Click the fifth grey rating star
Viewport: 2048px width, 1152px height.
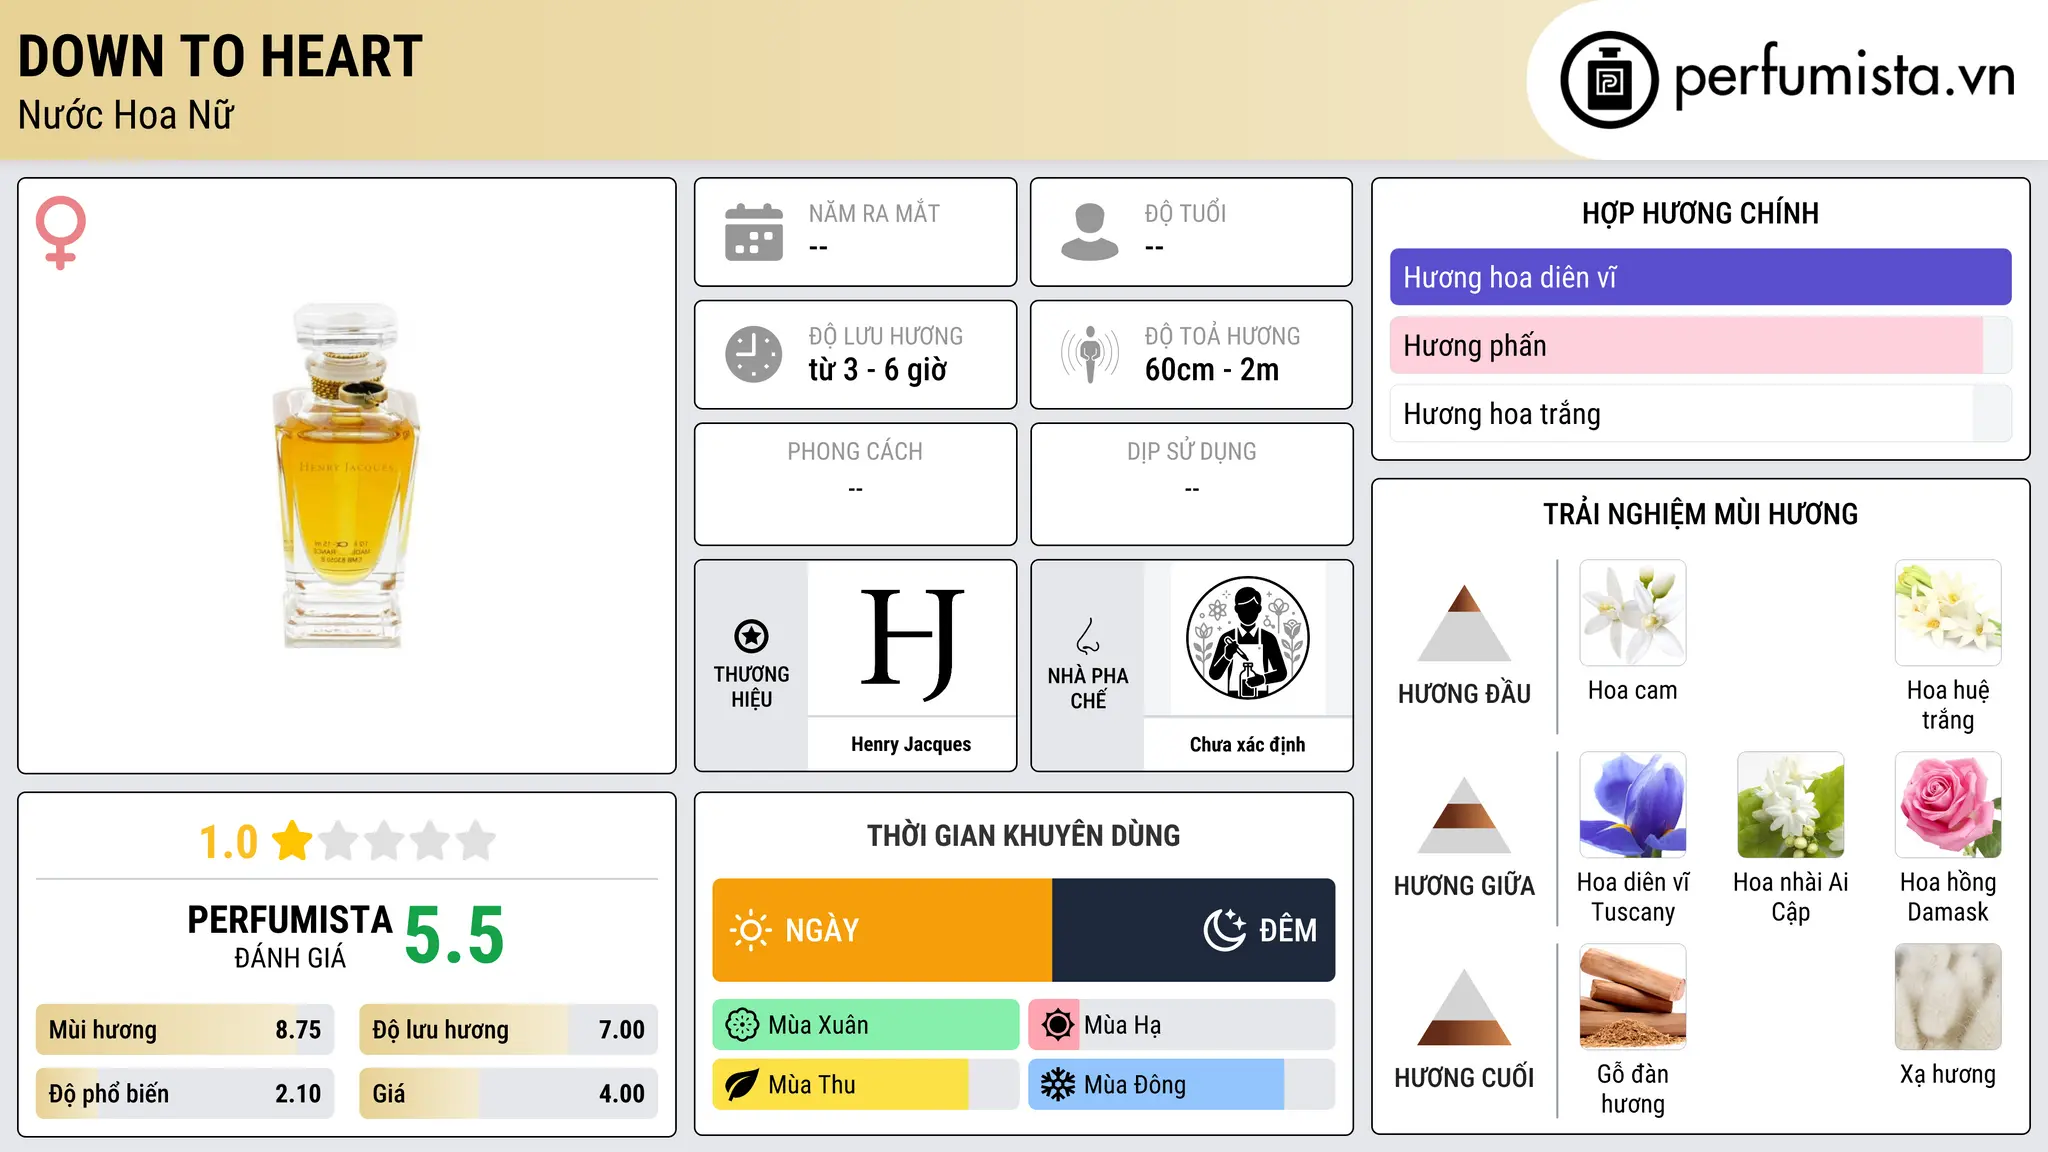point(476,841)
